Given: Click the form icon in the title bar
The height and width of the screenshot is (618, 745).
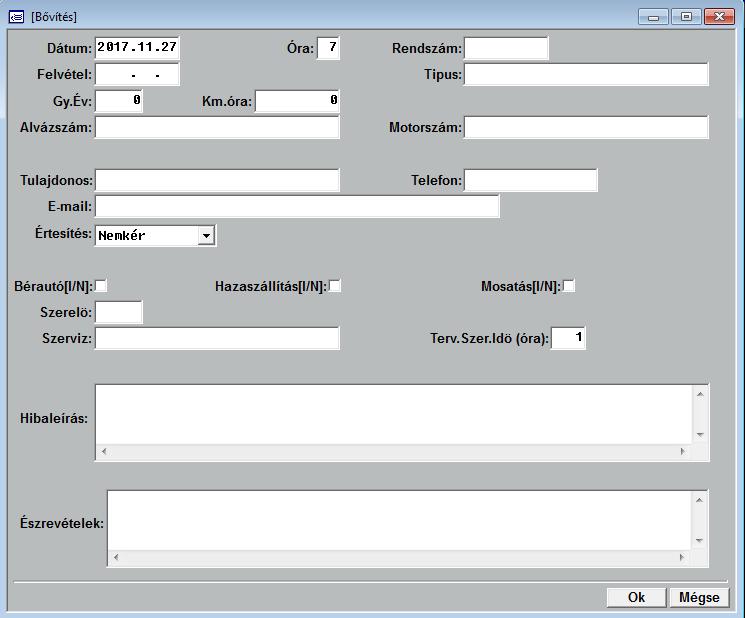Looking at the screenshot, I should tap(16, 17).
